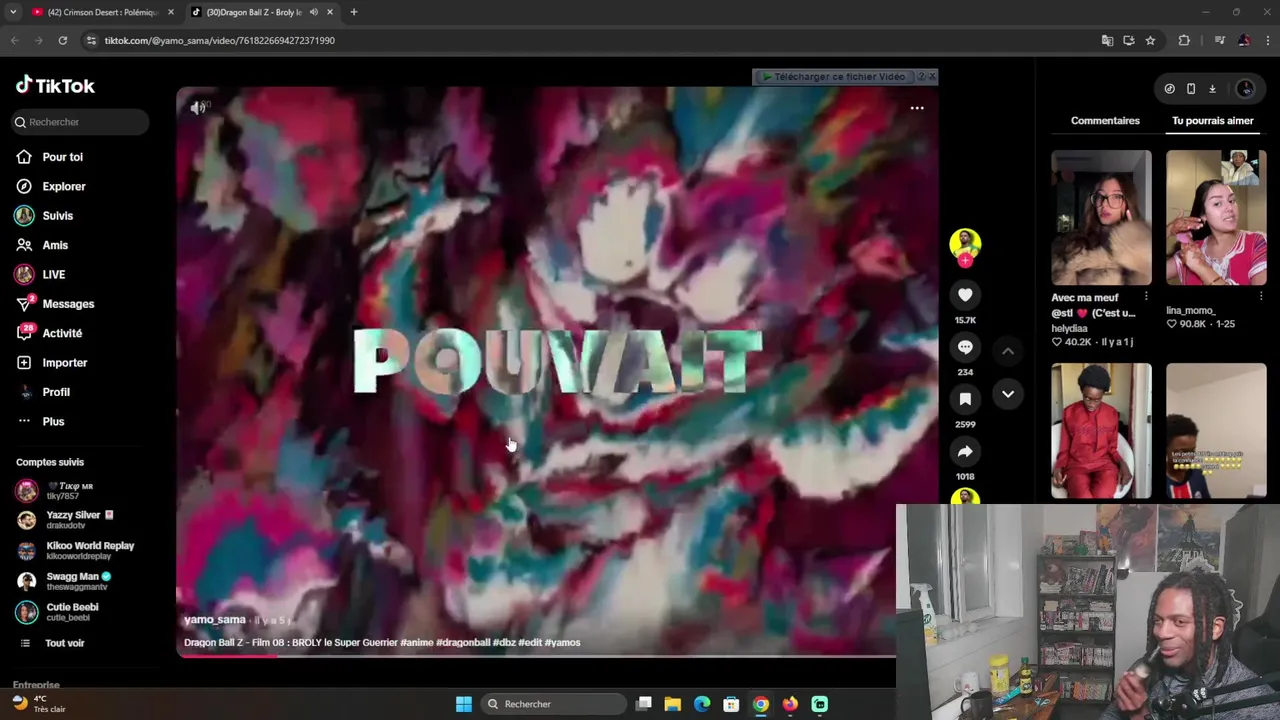Open options dots beside lina_momo_ video
The width and height of the screenshot is (1280, 720).
click(x=1260, y=297)
